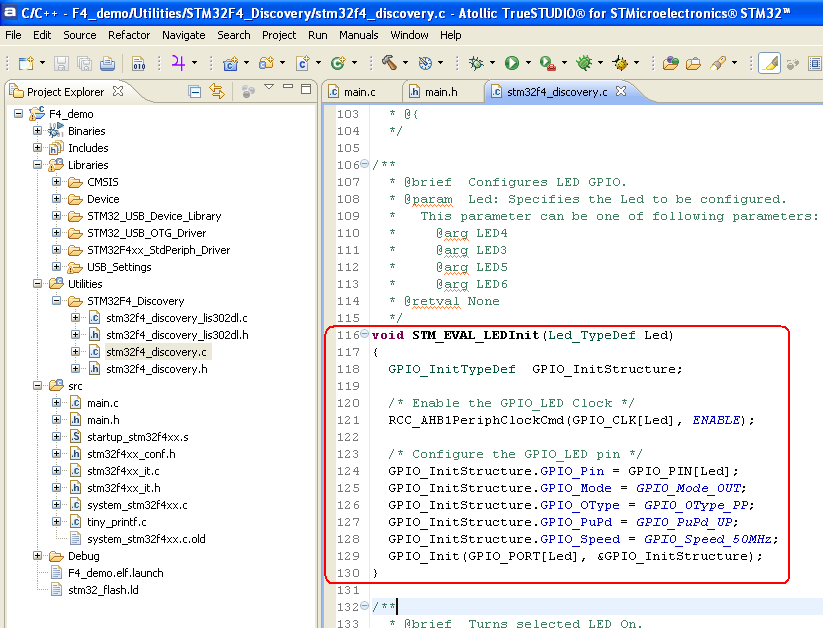Click the New wizard toolbar icon

26,64
